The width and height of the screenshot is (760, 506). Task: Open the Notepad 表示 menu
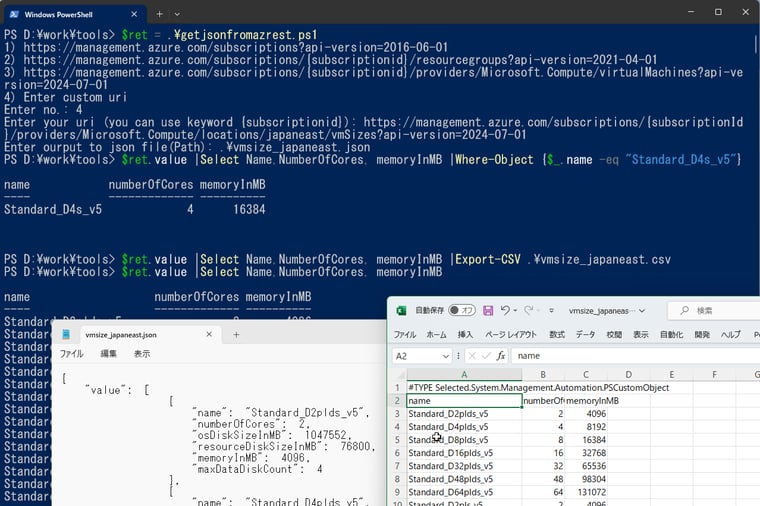click(x=142, y=354)
